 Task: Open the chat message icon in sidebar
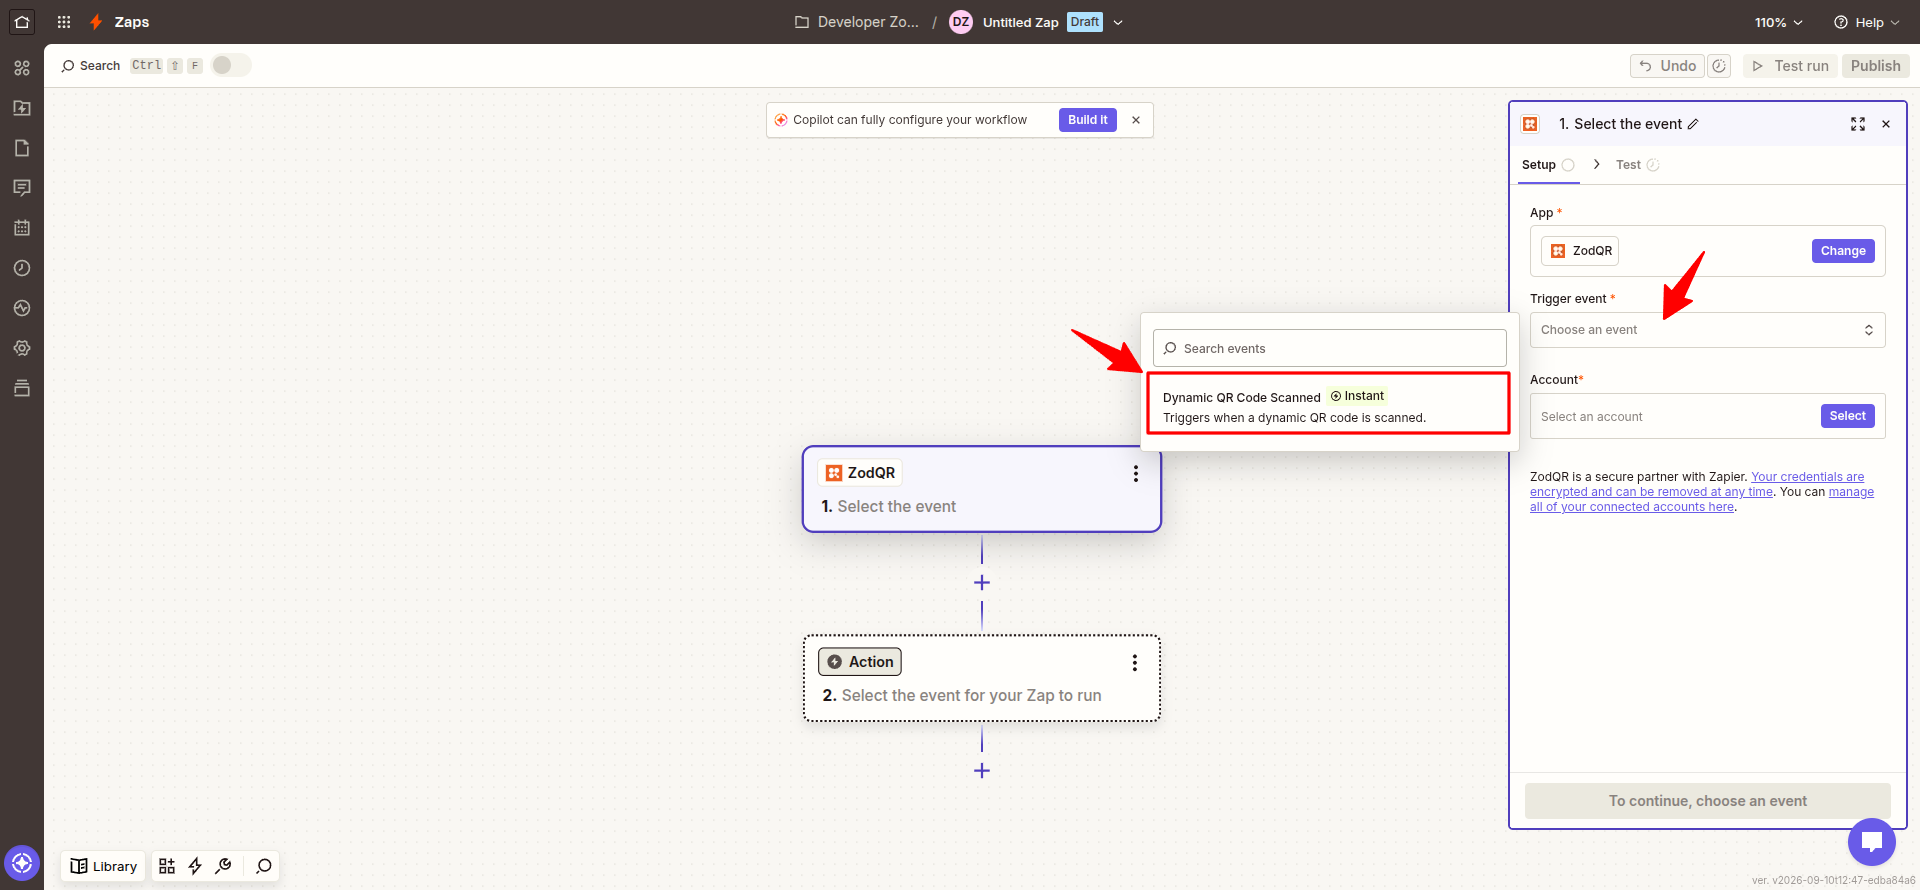point(22,188)
